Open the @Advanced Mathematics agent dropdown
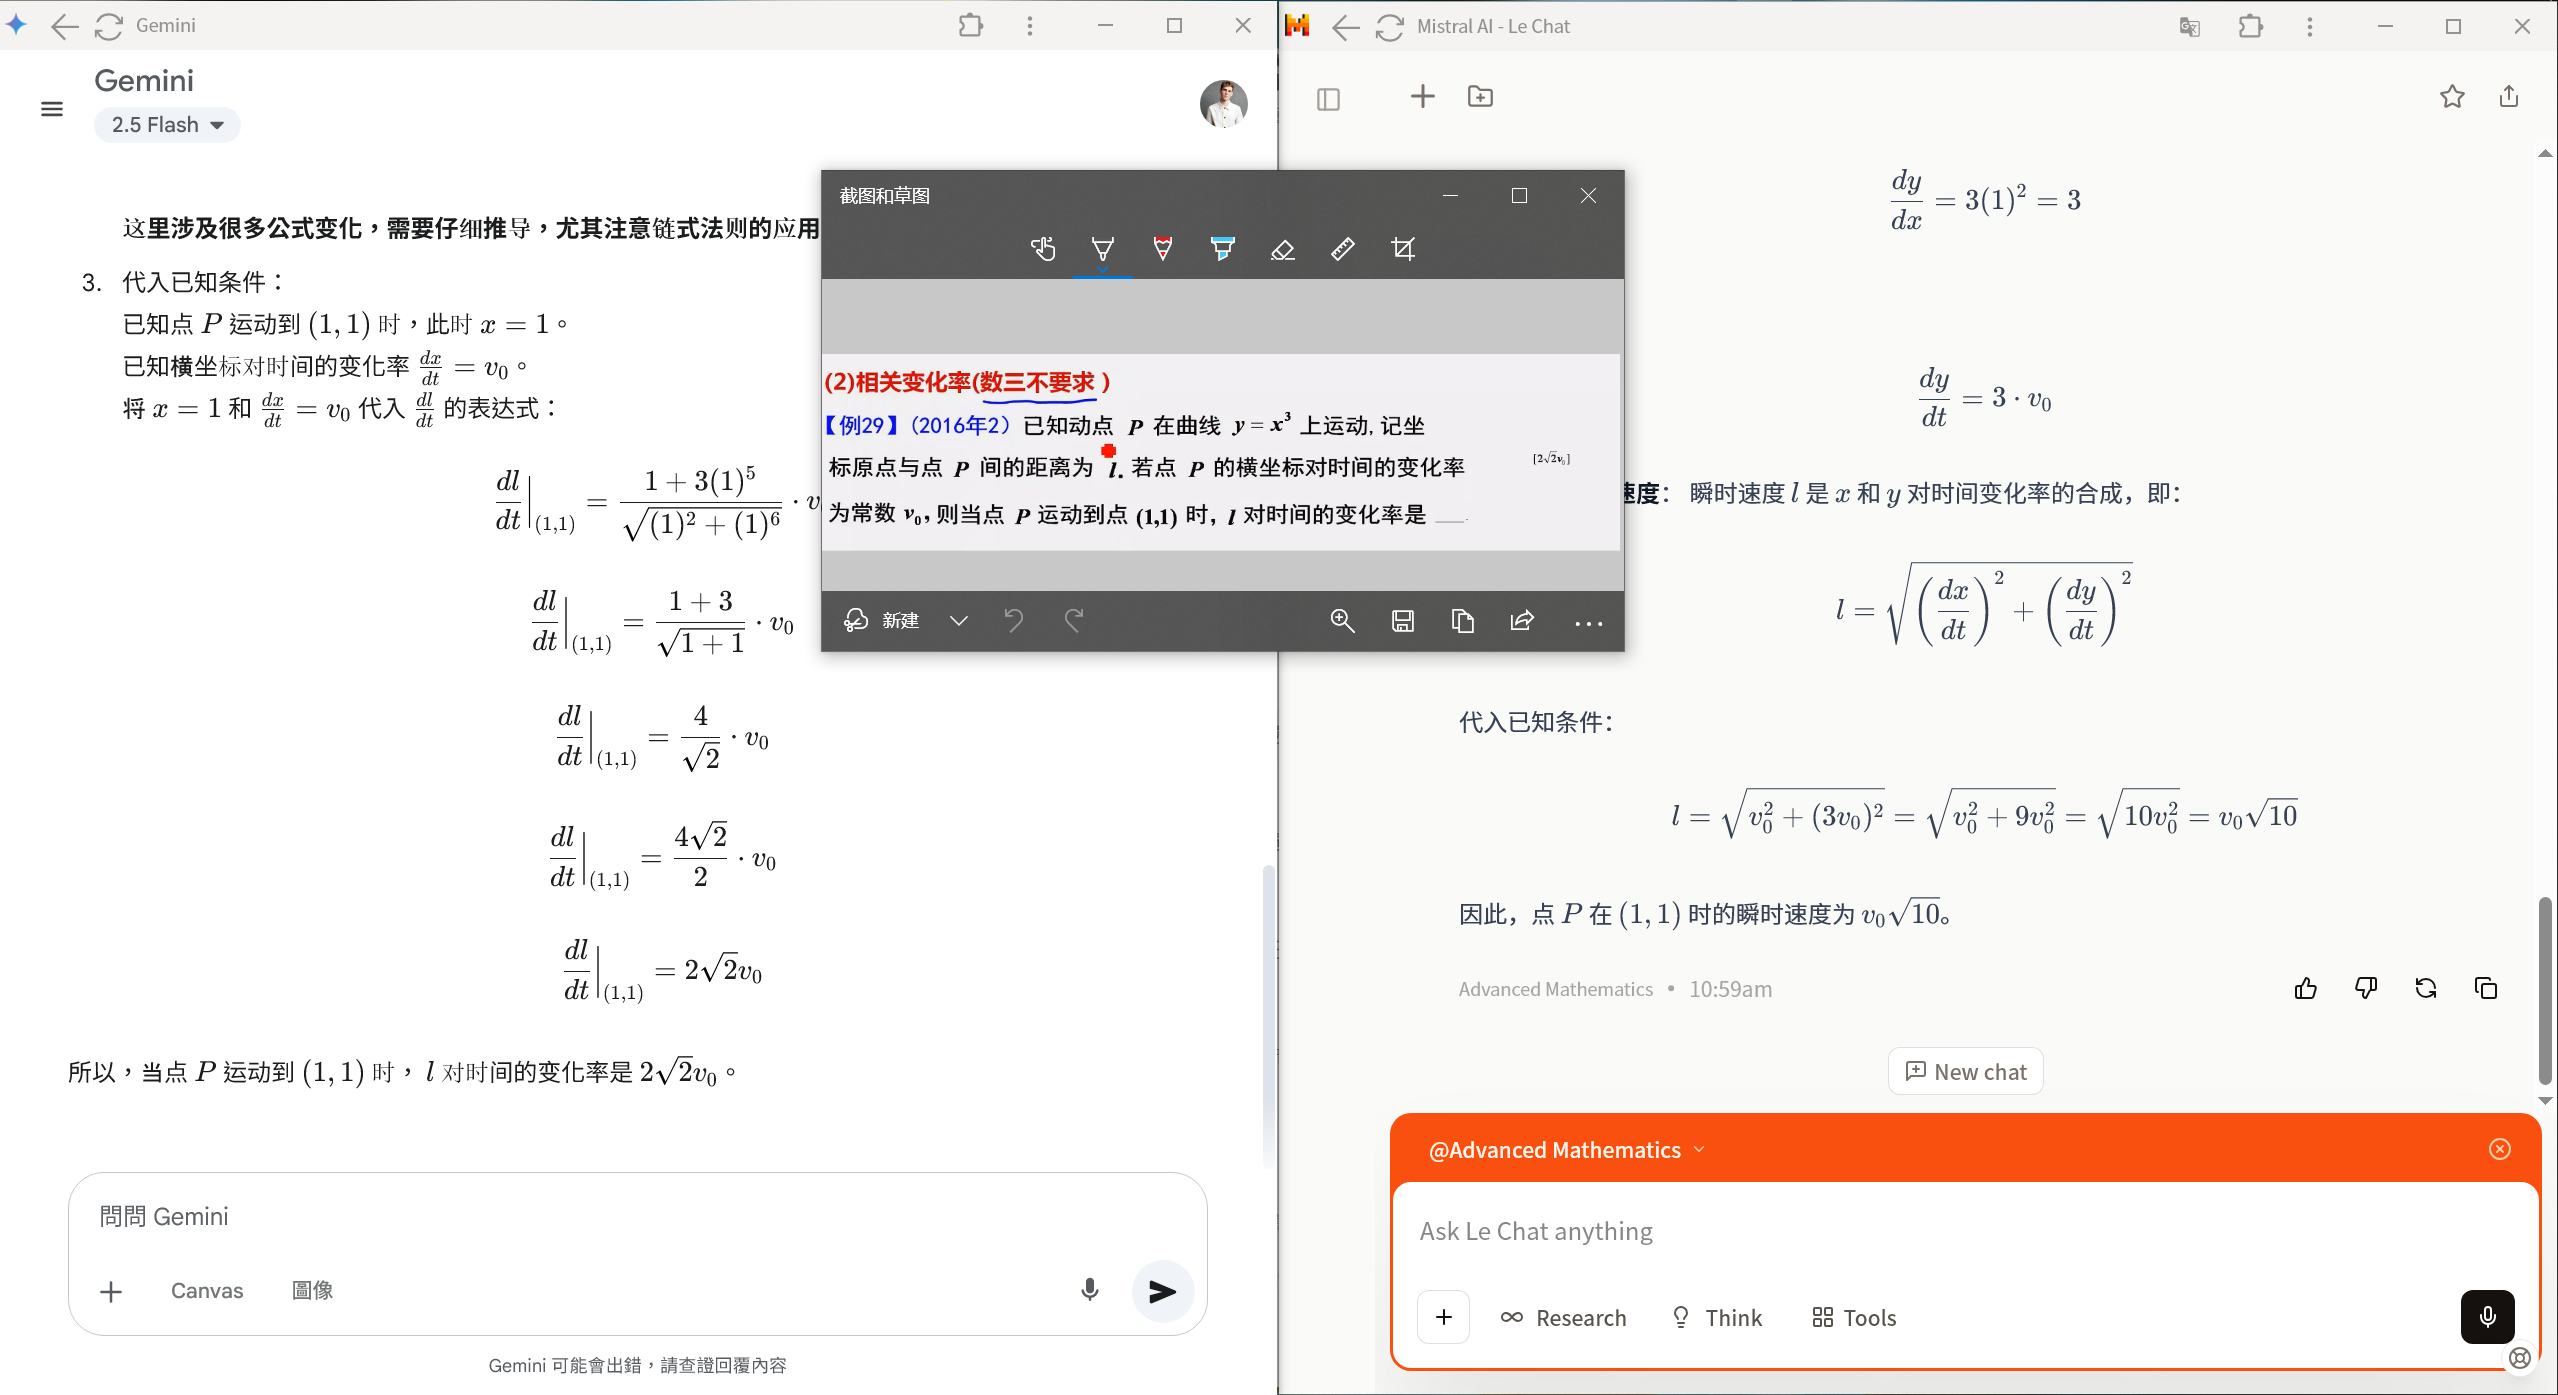 [1567, 1150]
